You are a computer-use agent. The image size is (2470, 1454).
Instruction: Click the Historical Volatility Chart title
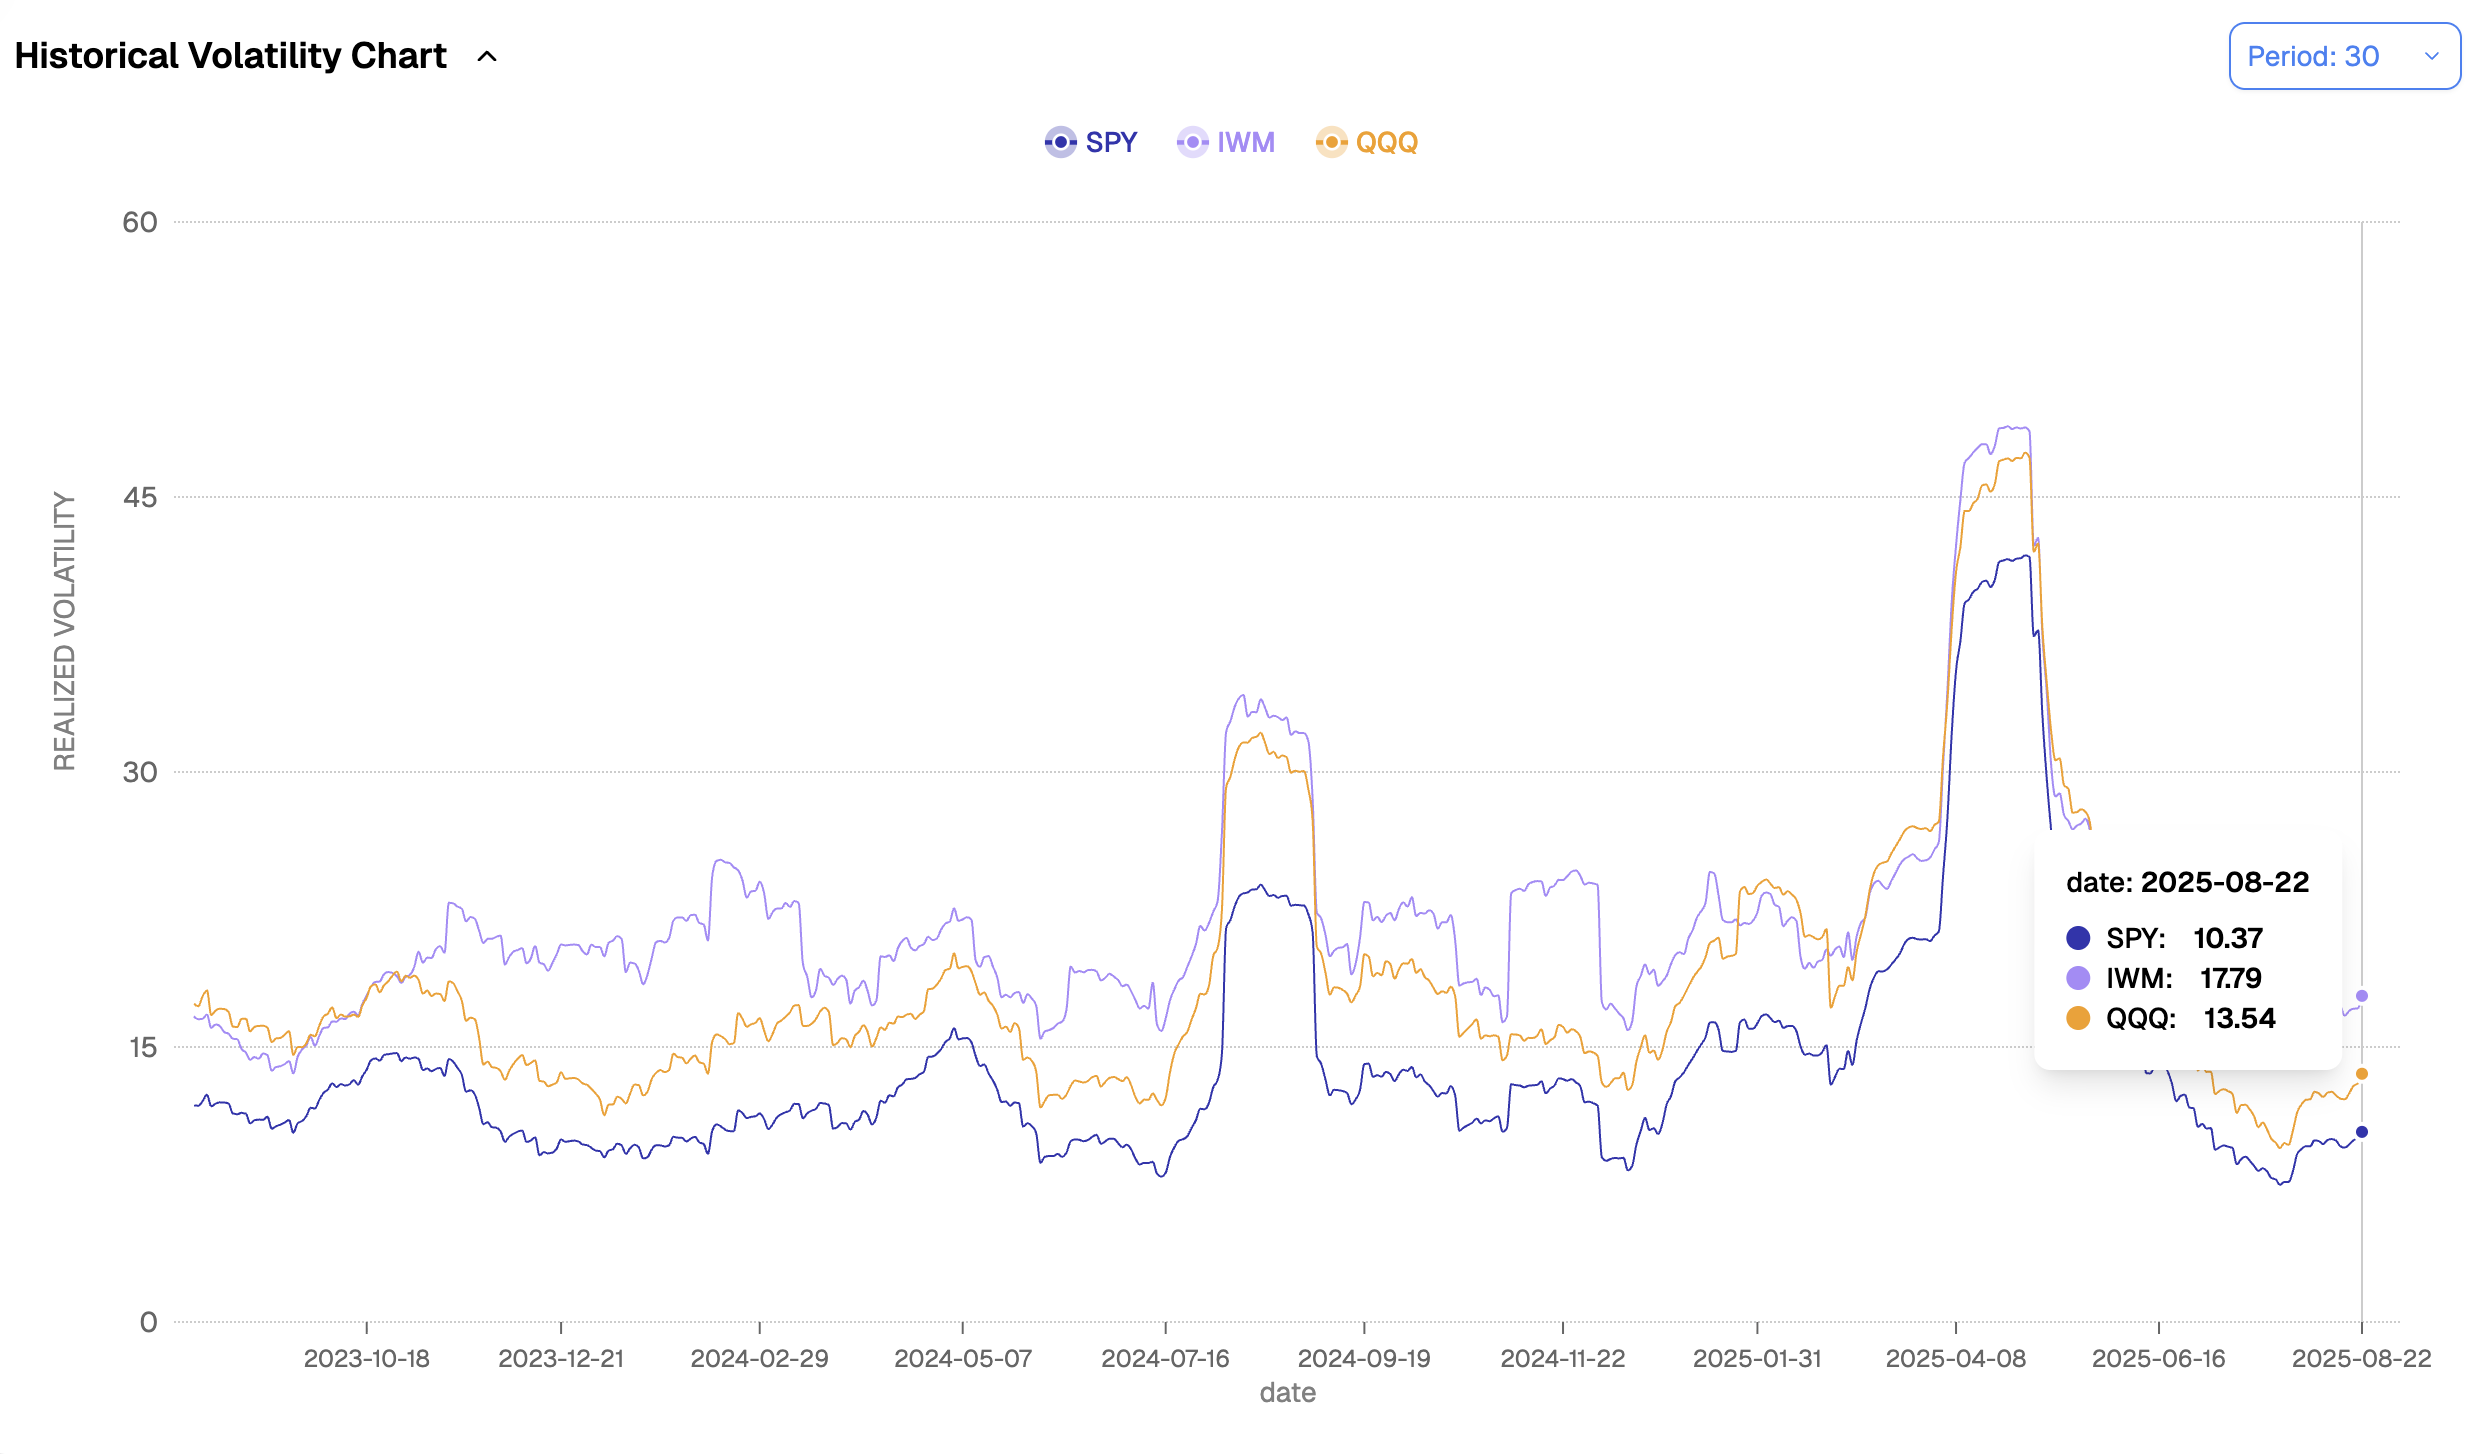click(x=231, y=56)
